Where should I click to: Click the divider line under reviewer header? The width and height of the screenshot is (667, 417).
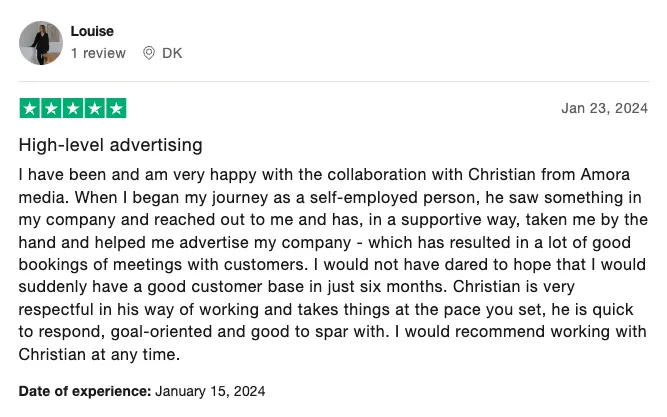334,81
